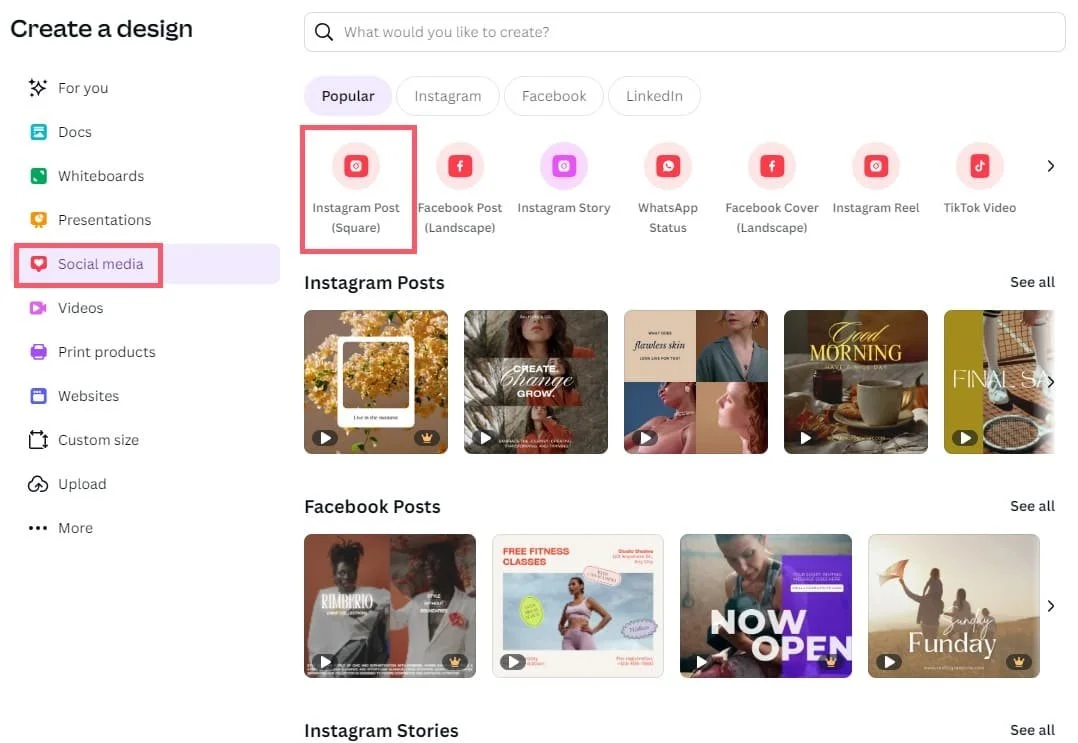Select the Instagram Post (Square) template icon
This screenshot has width=1078, height=743.
[357, 166]
